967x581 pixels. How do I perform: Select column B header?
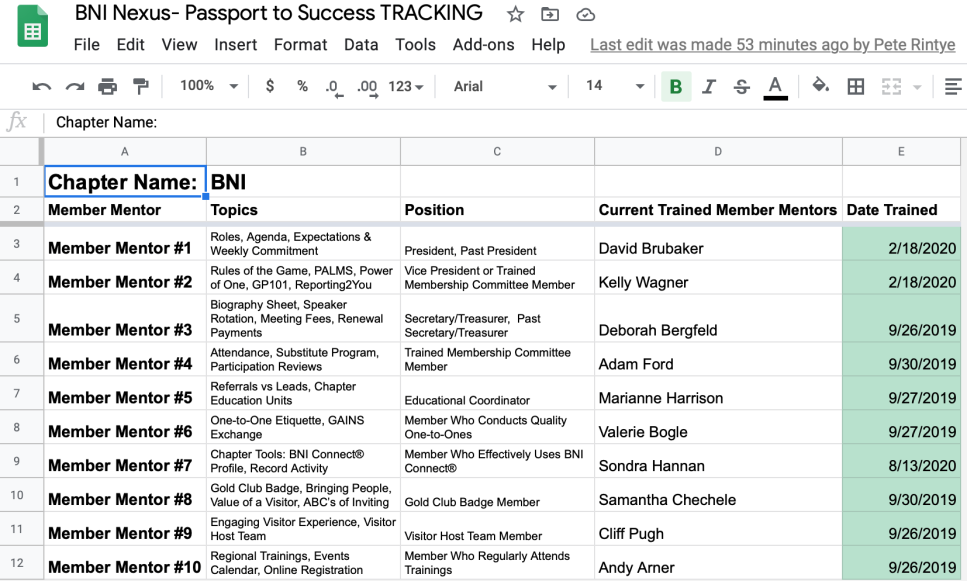(x=303, y=151)
